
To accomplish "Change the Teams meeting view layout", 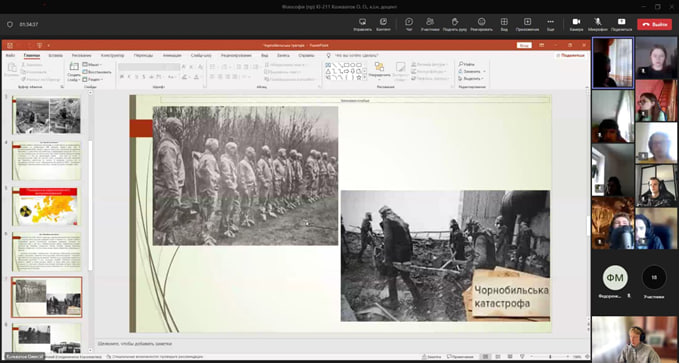I will coord(504,24).
